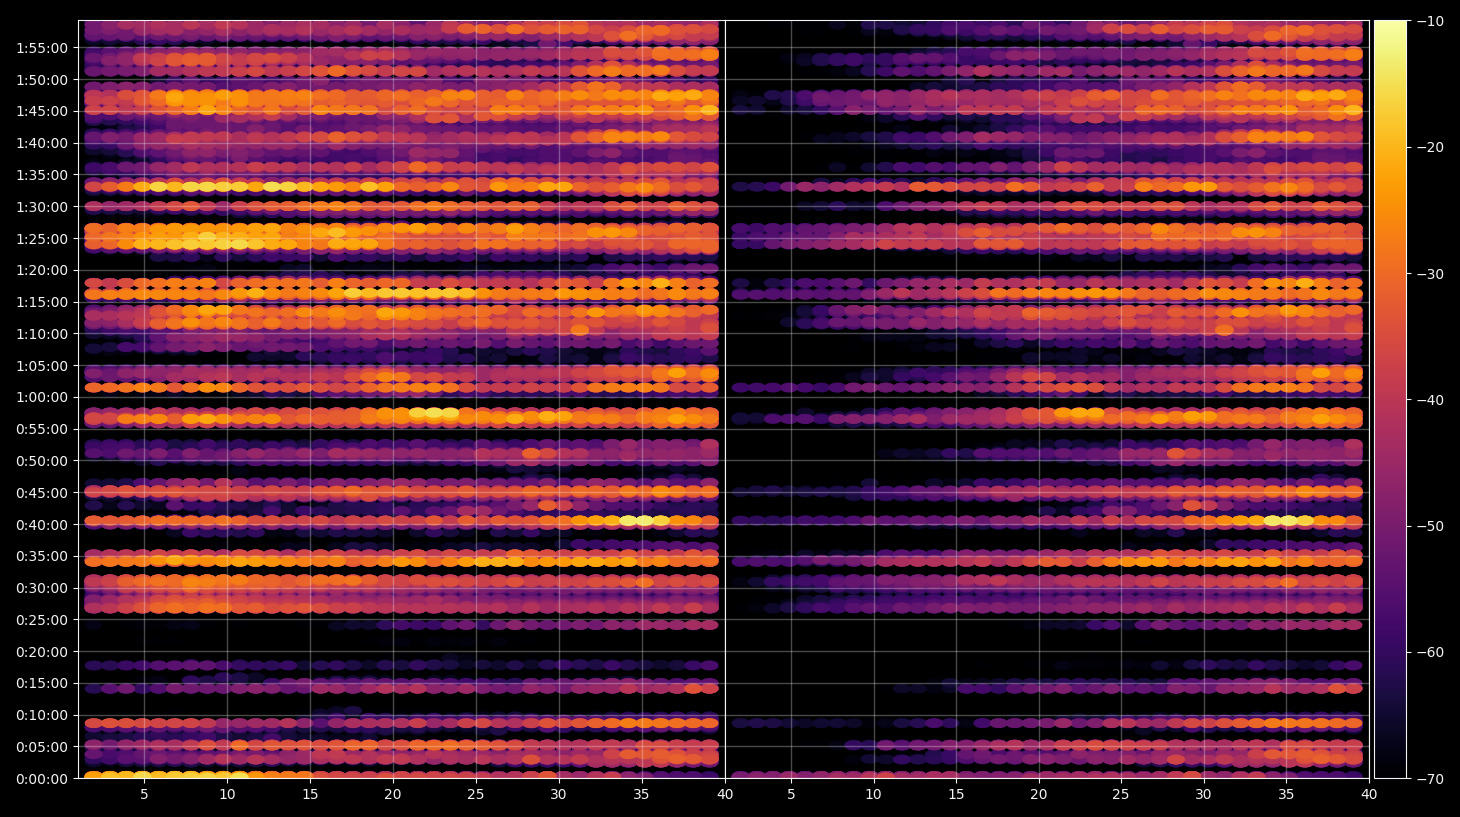Screen dimensions: 1460x817
Task: Select the 1:30:00 time label
Action: pyautogui.click(x=42, y=207)
